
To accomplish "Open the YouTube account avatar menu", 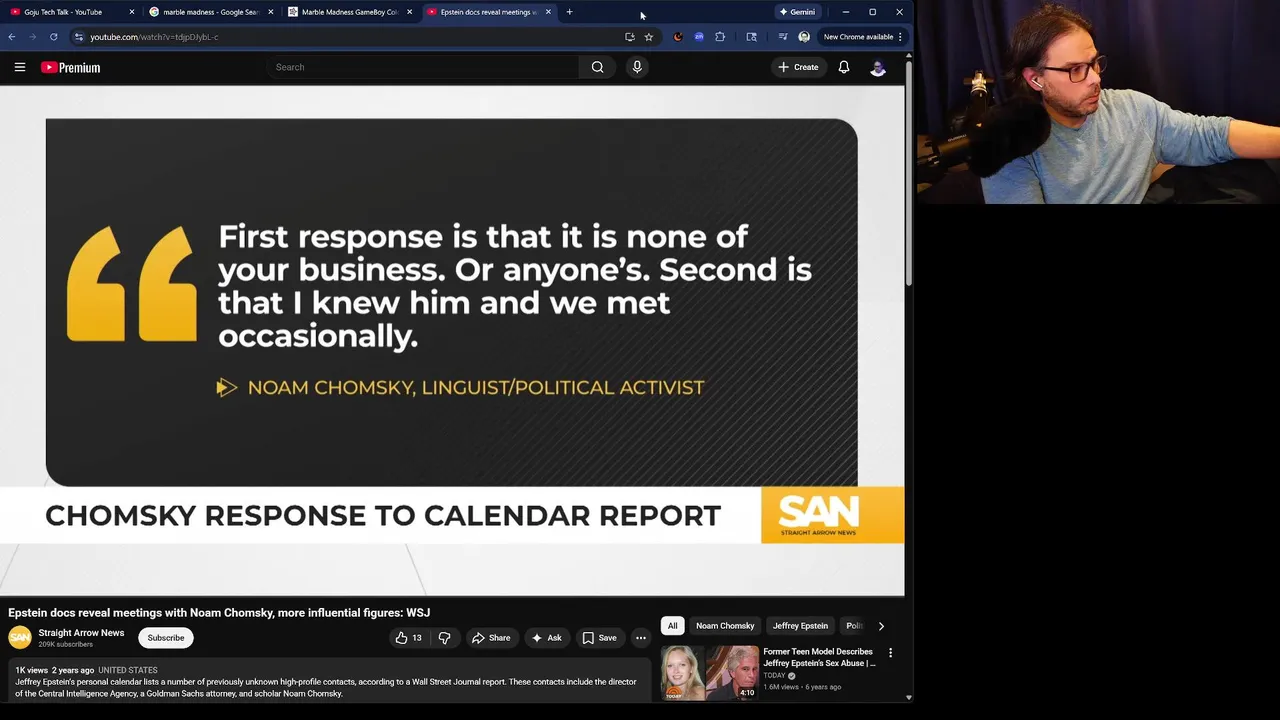I will coord(878,67).
